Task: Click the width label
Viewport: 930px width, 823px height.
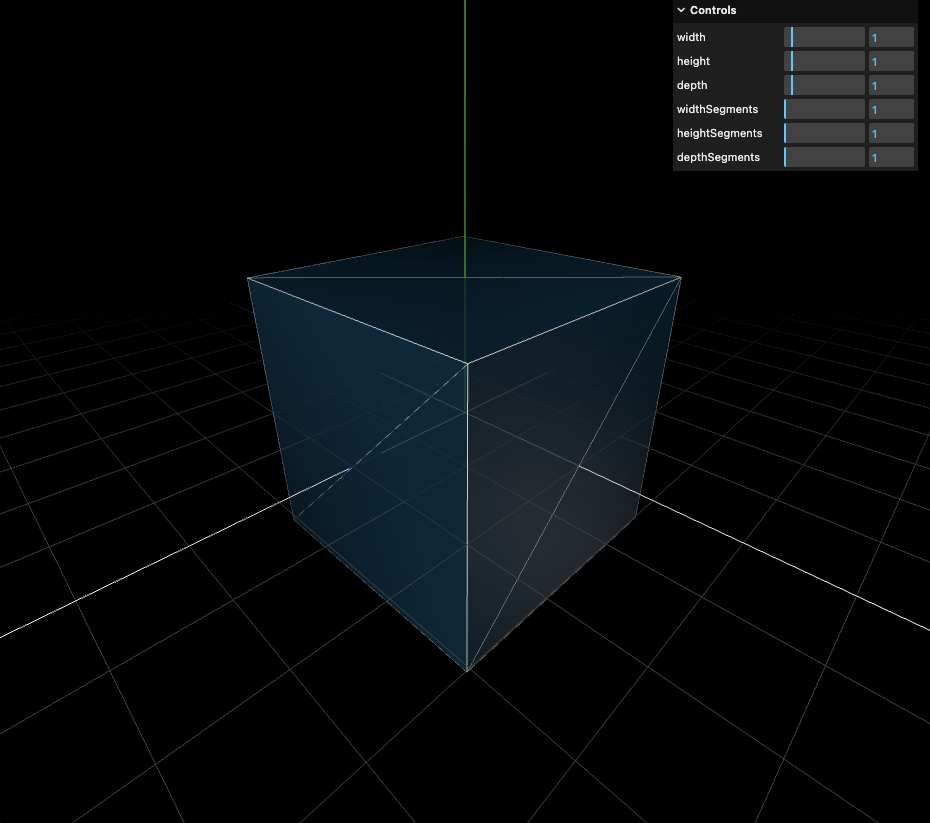Action: pos(691,37)
